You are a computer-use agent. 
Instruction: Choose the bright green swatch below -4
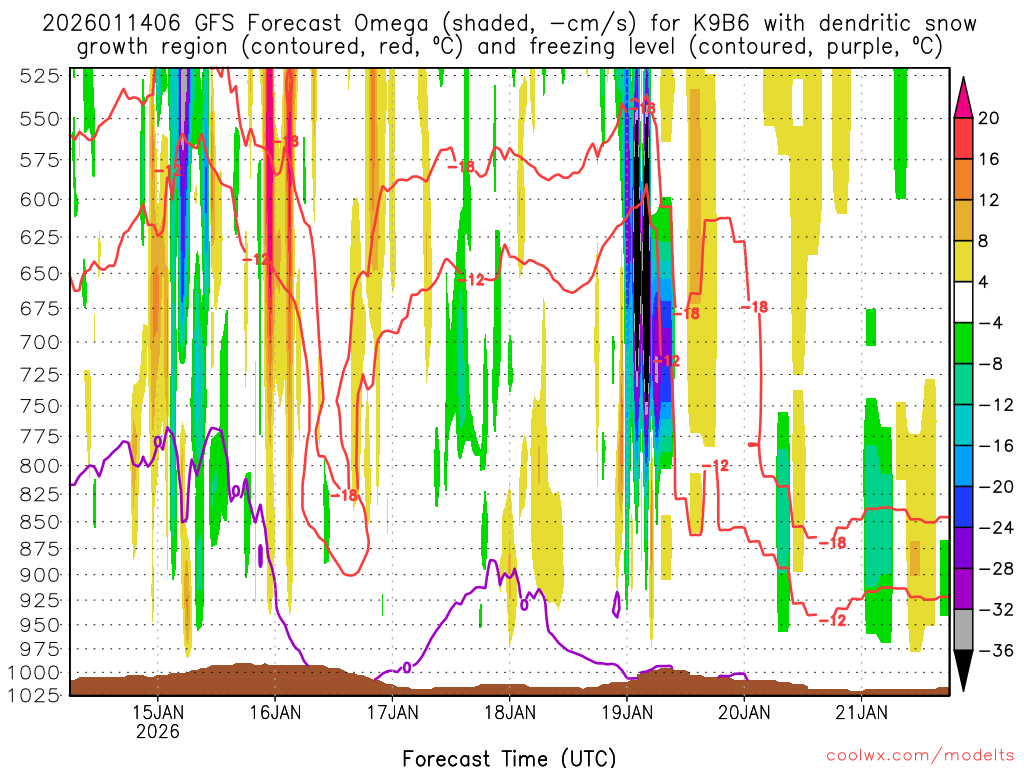[x=963, y=343]
